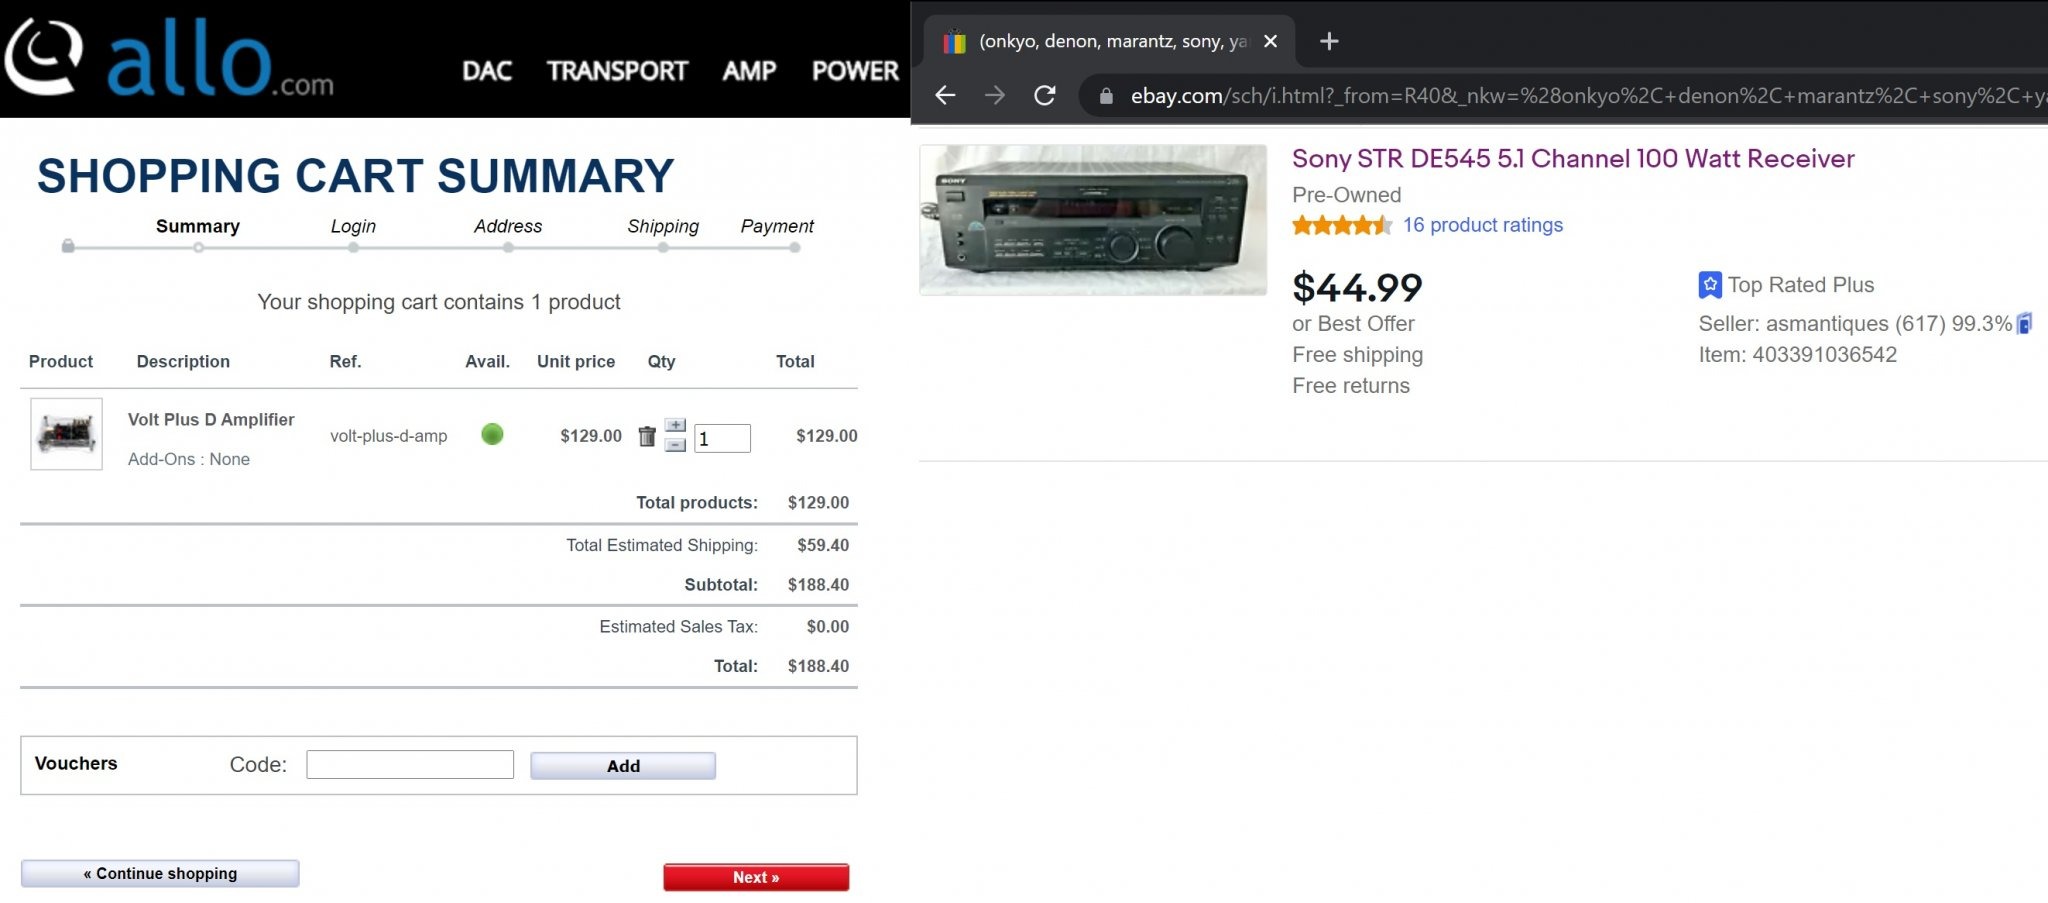2048x903 pixels.
Task: Select the eBay search tab
Action: pos(1110,41)
